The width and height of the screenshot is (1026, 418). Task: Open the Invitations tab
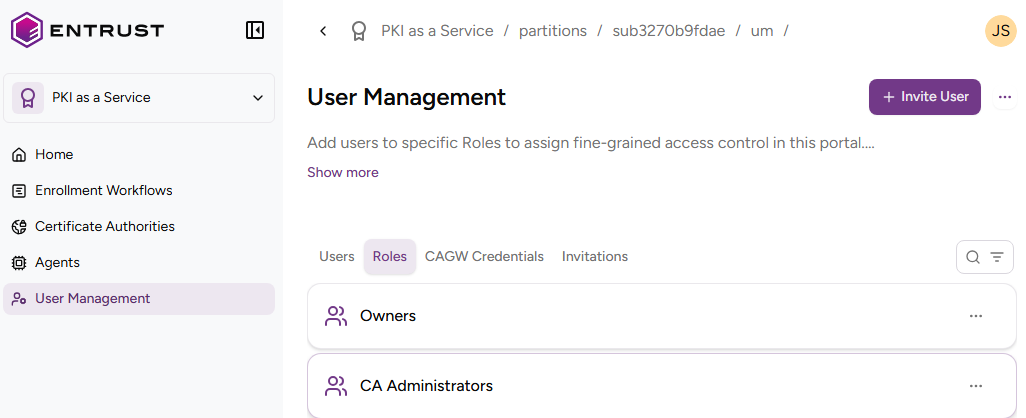595,257
